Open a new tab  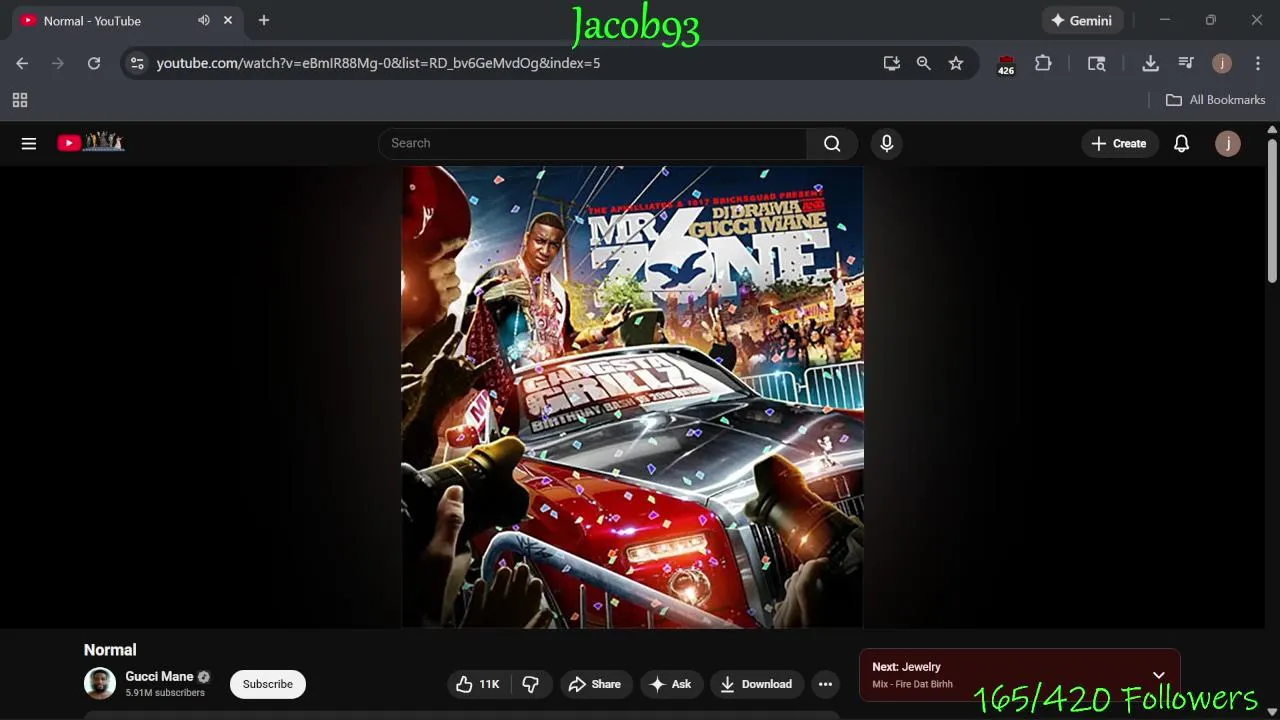[x=264, y=20]
